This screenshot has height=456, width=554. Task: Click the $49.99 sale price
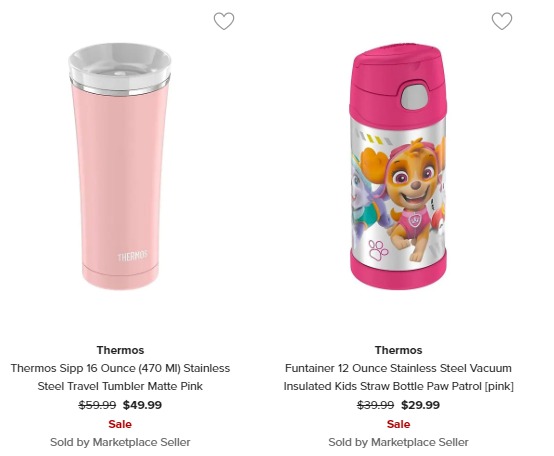coord(142,405)
